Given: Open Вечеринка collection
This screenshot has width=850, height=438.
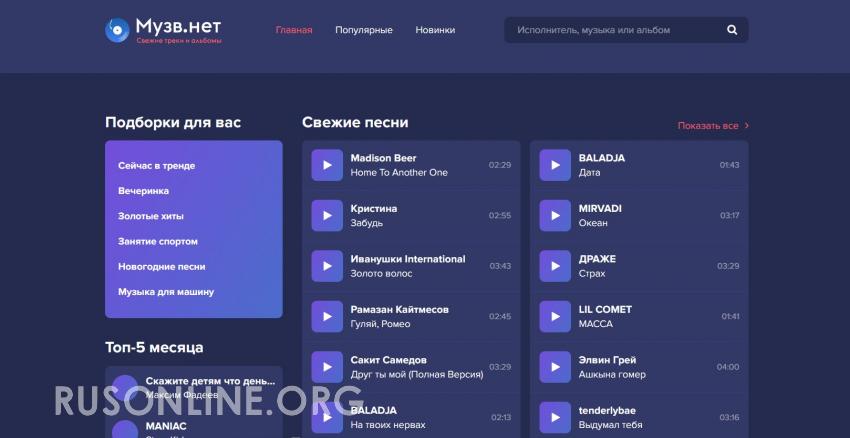Looking at the screenshot, I should 144,191.
